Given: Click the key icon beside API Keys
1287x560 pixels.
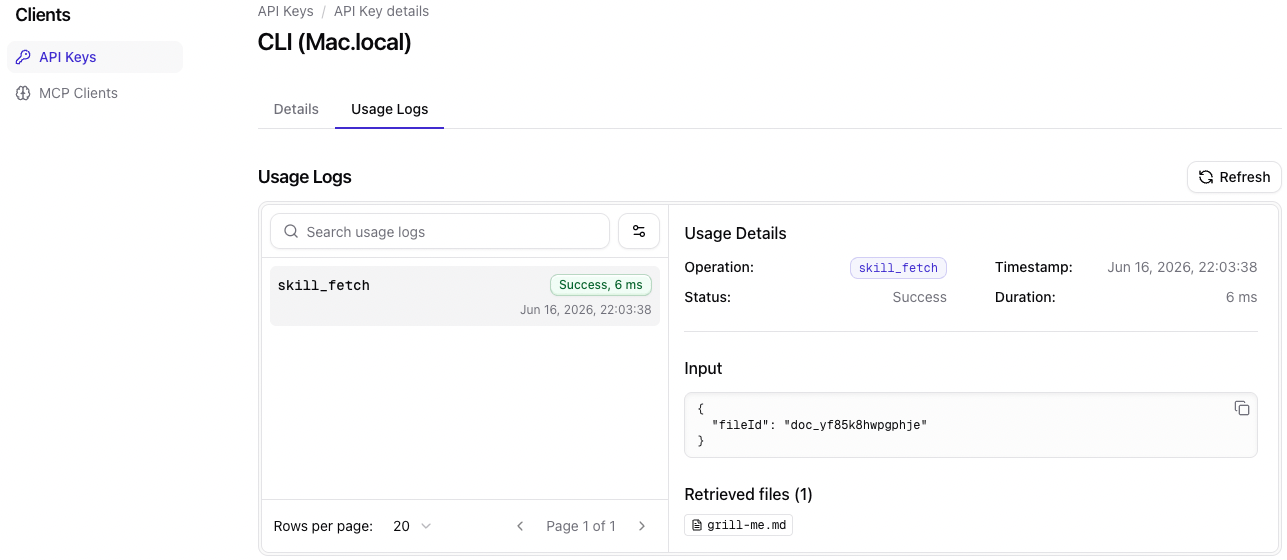Looking at the screenshot, I should point(23,57).
